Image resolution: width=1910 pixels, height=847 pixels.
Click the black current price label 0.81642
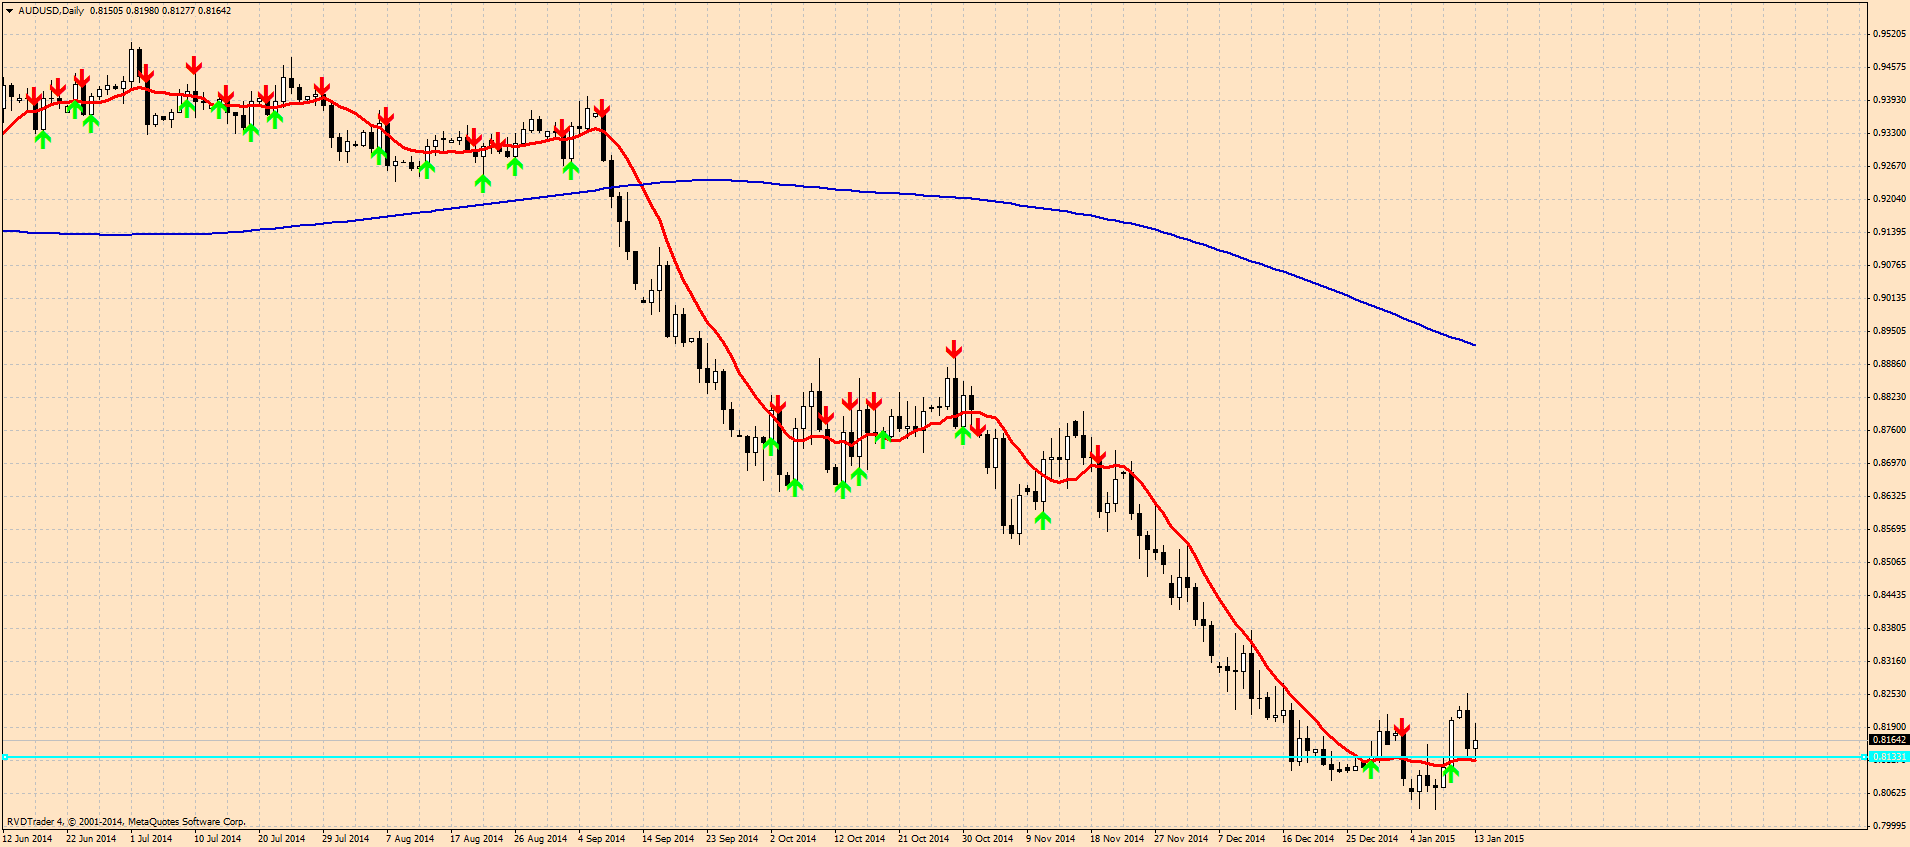pyautogui.click(x=1889, y=740)
